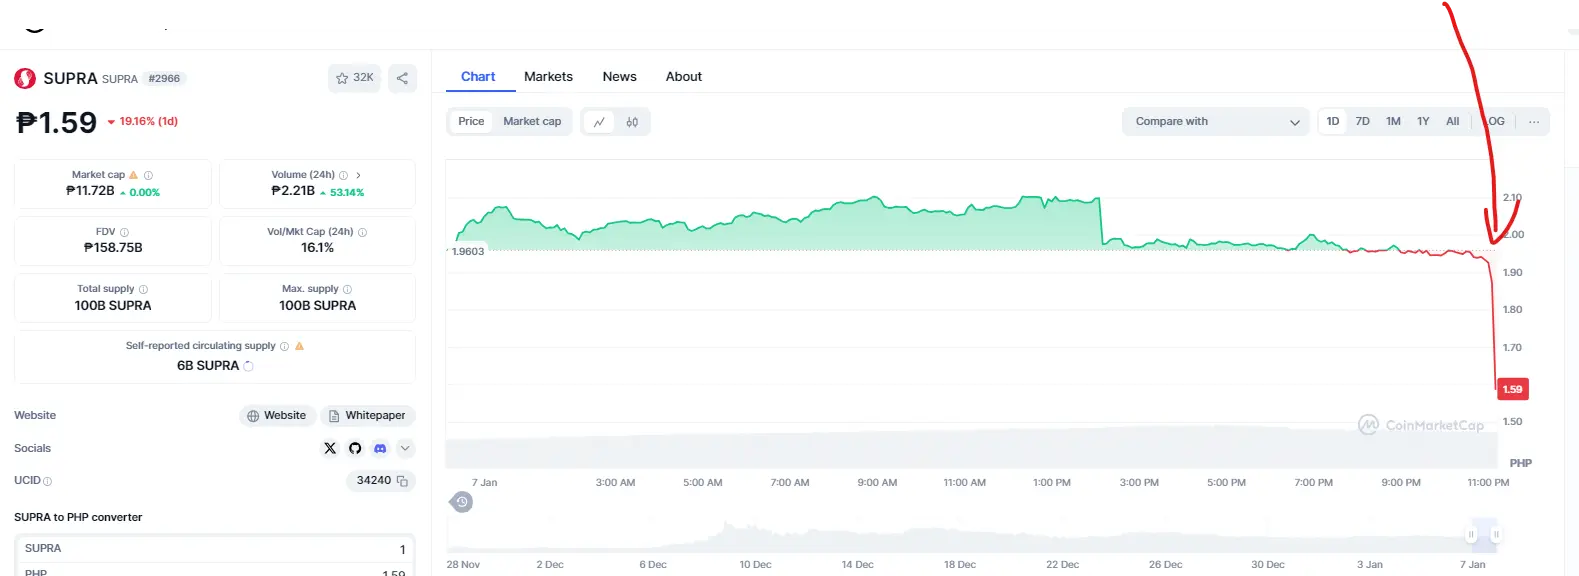Click the Vol/Mkt Cap (24h) info icon
1579x576 pixels.
point(362,232)
